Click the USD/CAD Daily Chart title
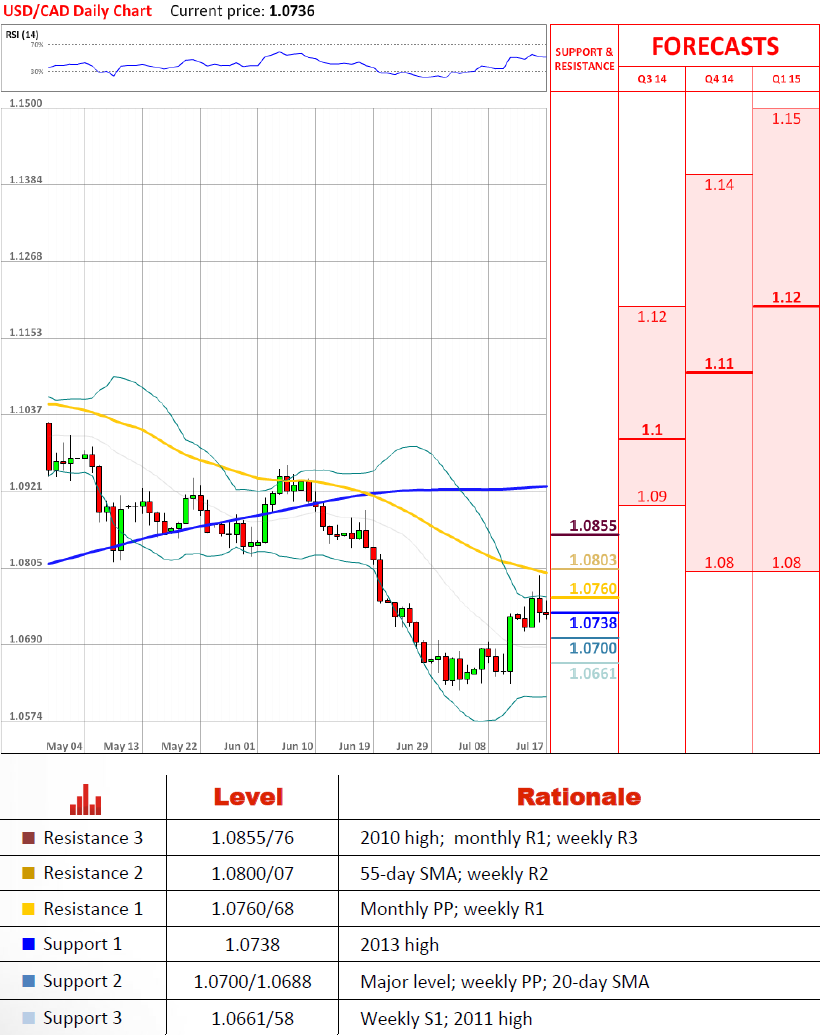The height and width of the screenshot is (1035, 820). 78,11
